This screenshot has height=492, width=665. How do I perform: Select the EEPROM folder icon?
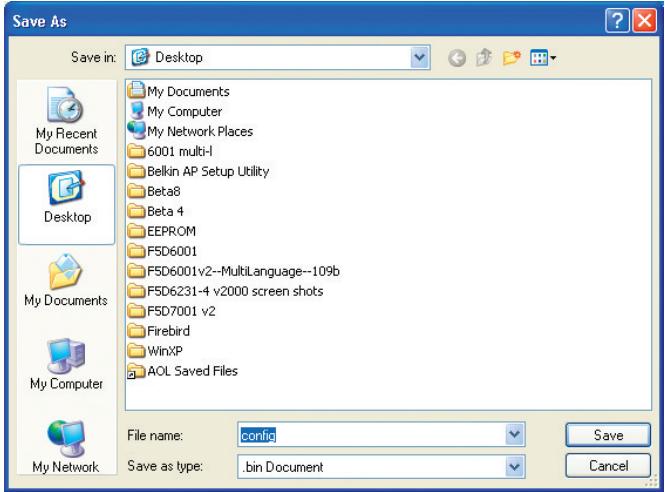click(137, 231)
